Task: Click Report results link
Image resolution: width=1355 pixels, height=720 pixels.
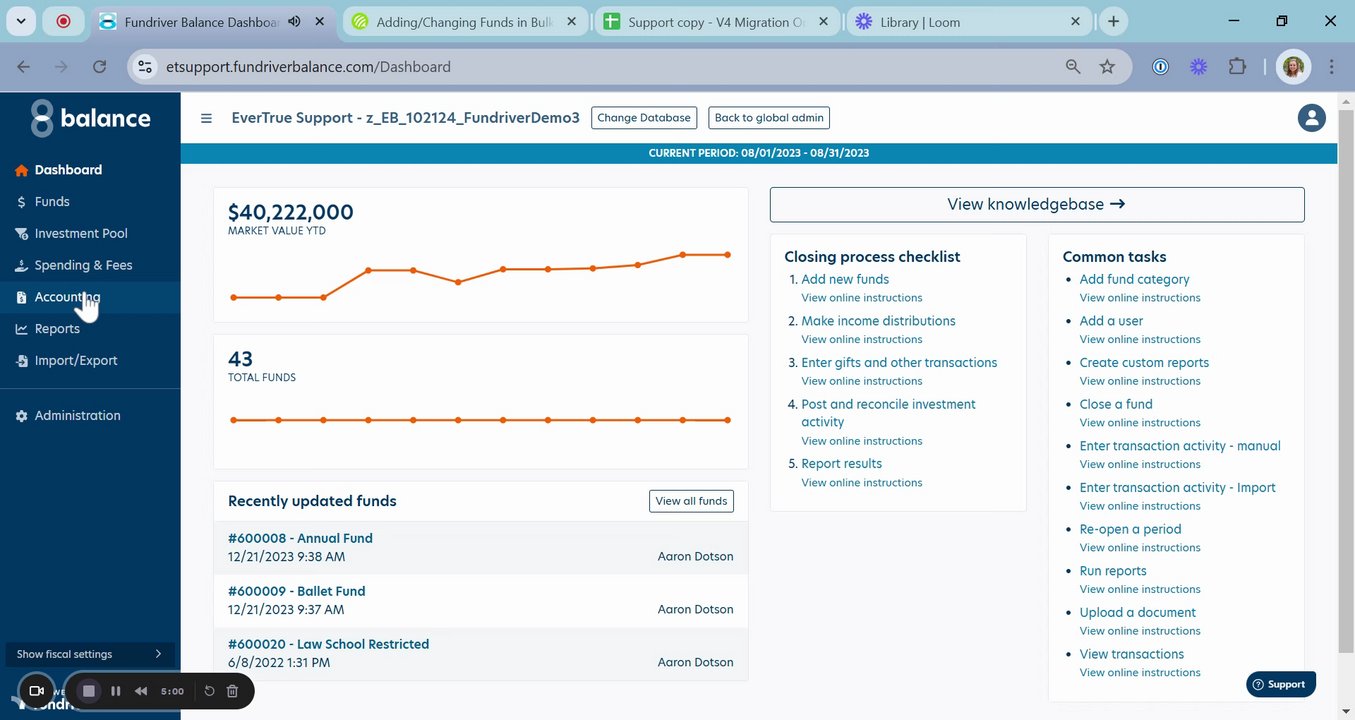Action: [841, 464]
